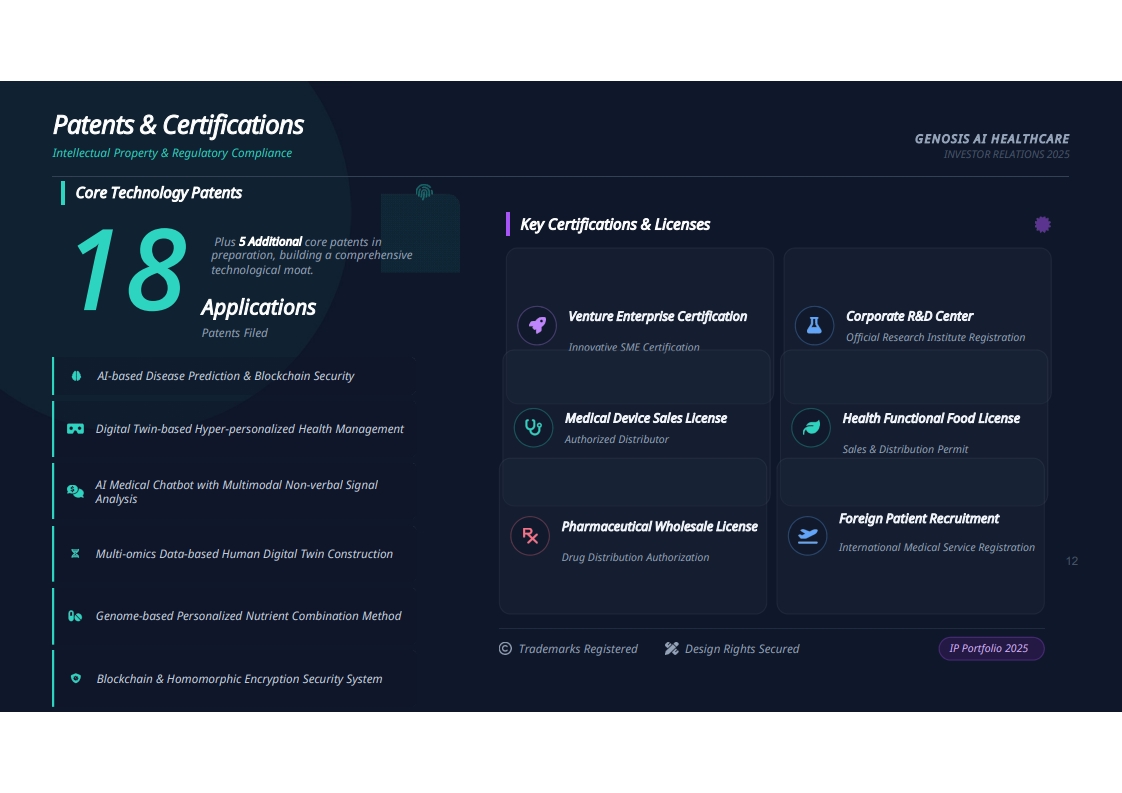Click the purple certificate badge icon
This screenshot has width=1122, height=793.
(1043, 225)
